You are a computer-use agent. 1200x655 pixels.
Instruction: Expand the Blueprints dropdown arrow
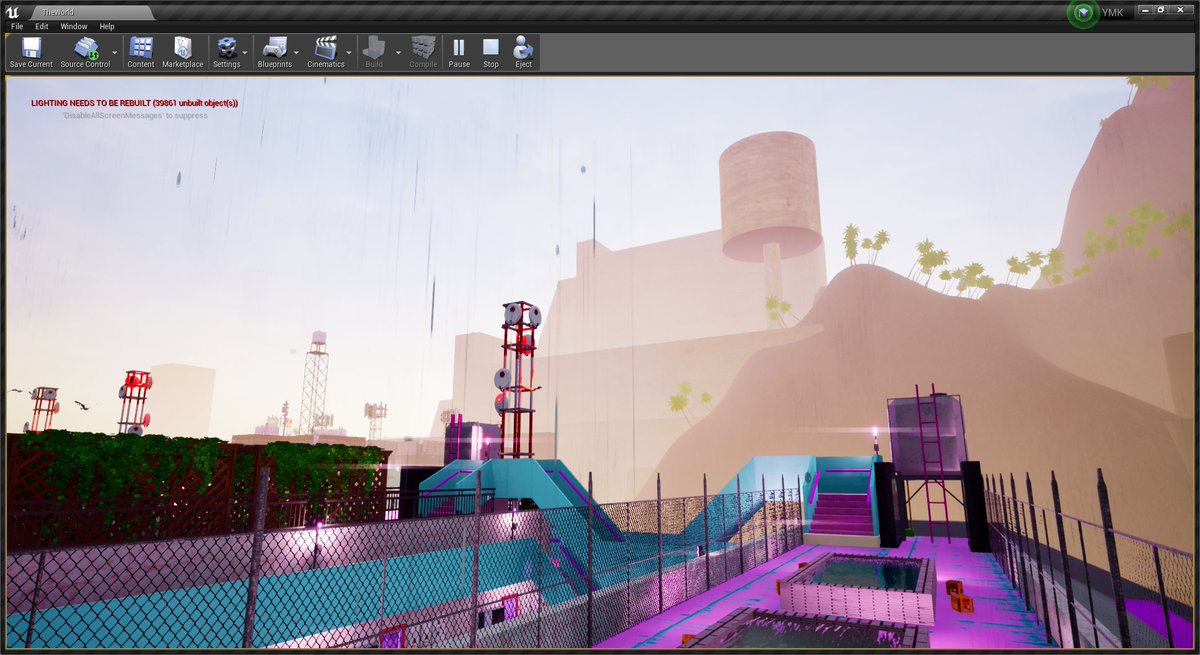(297, 52)
